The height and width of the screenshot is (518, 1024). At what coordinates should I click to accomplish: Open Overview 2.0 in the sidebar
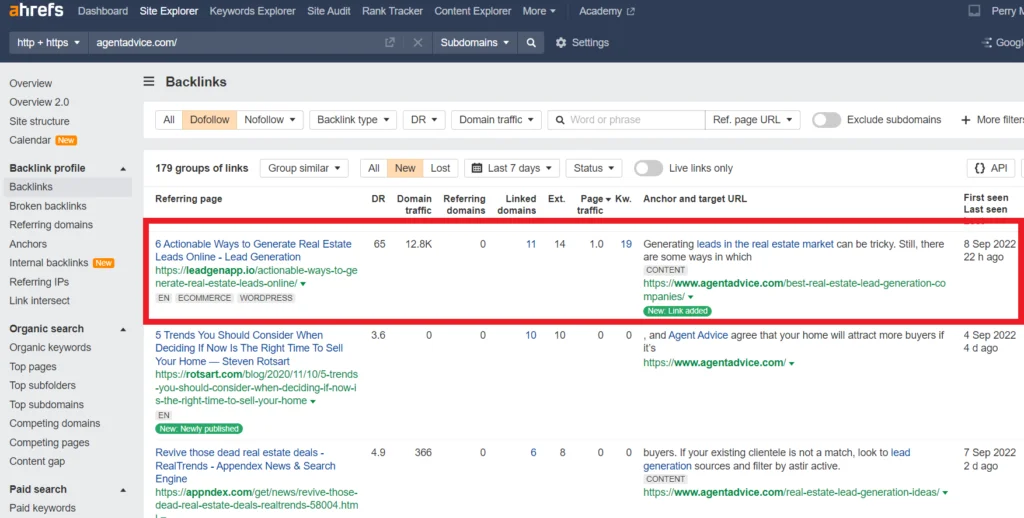pyautogui.click(x=39, y=102)
